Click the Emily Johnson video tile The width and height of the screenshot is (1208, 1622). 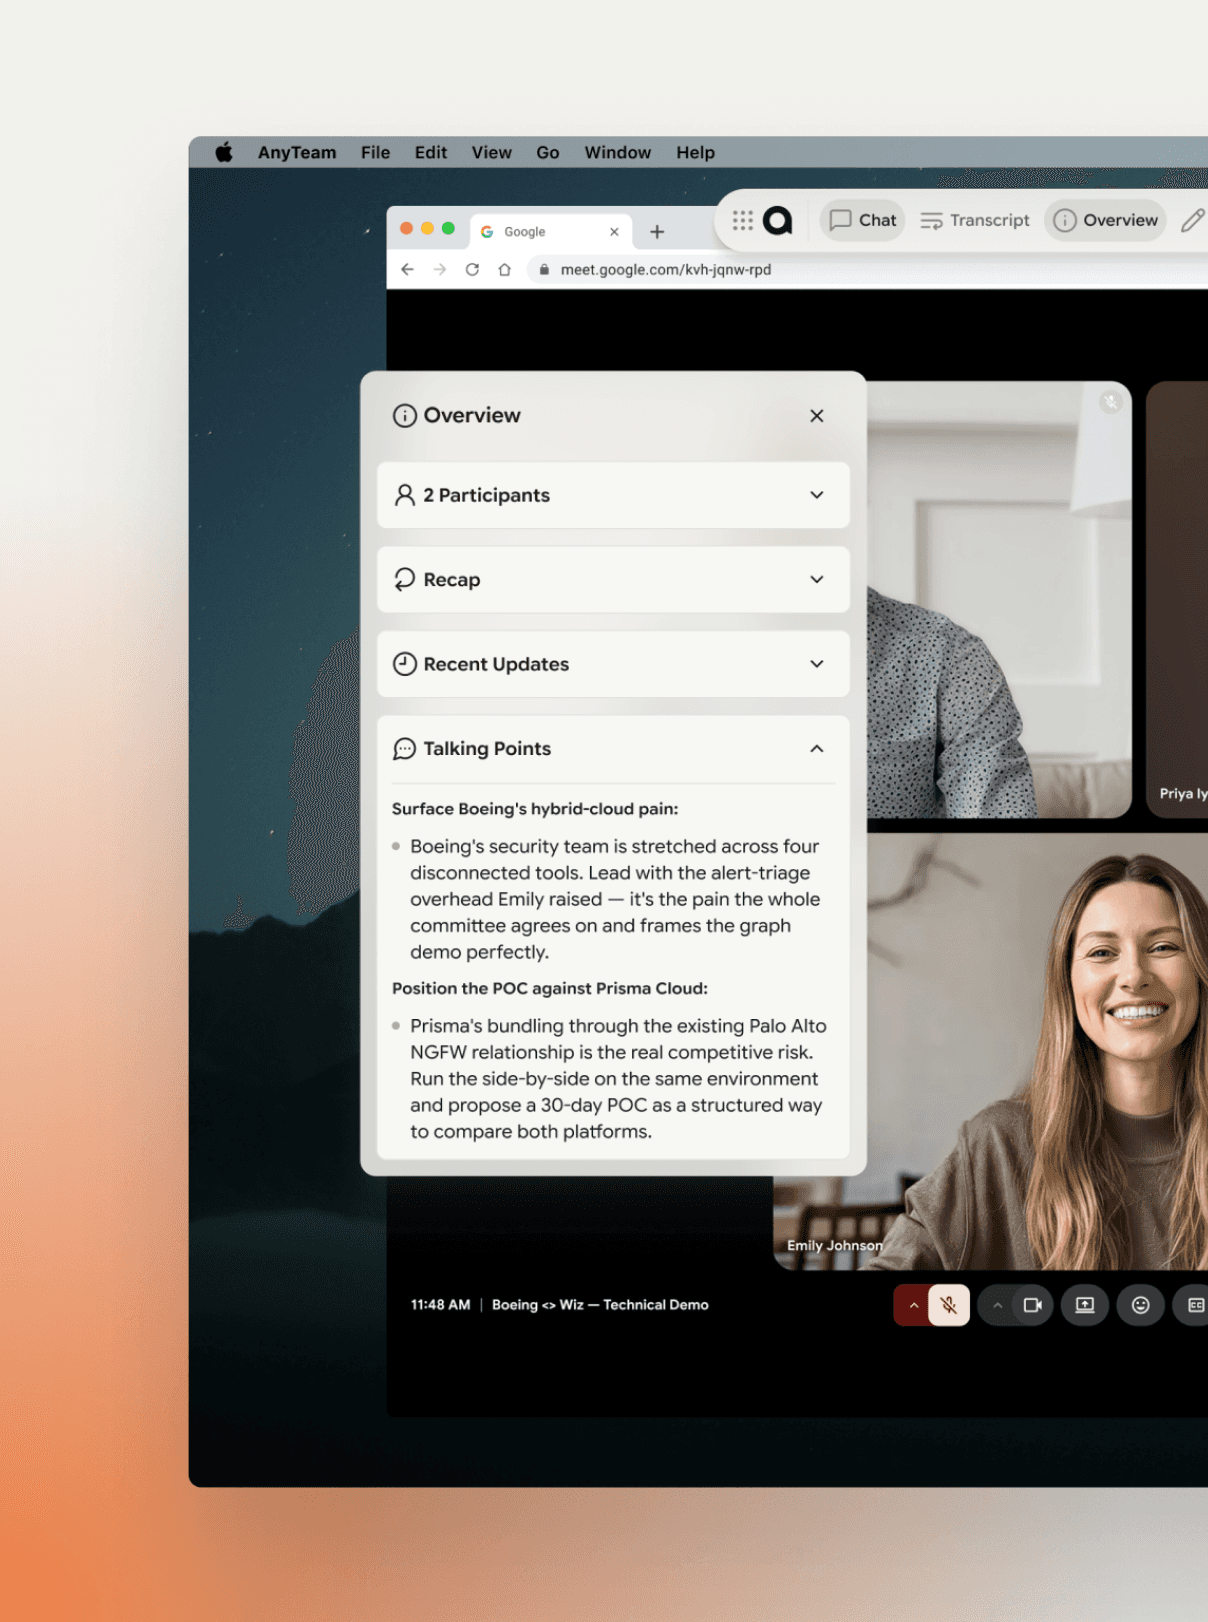[1038, 1051]
